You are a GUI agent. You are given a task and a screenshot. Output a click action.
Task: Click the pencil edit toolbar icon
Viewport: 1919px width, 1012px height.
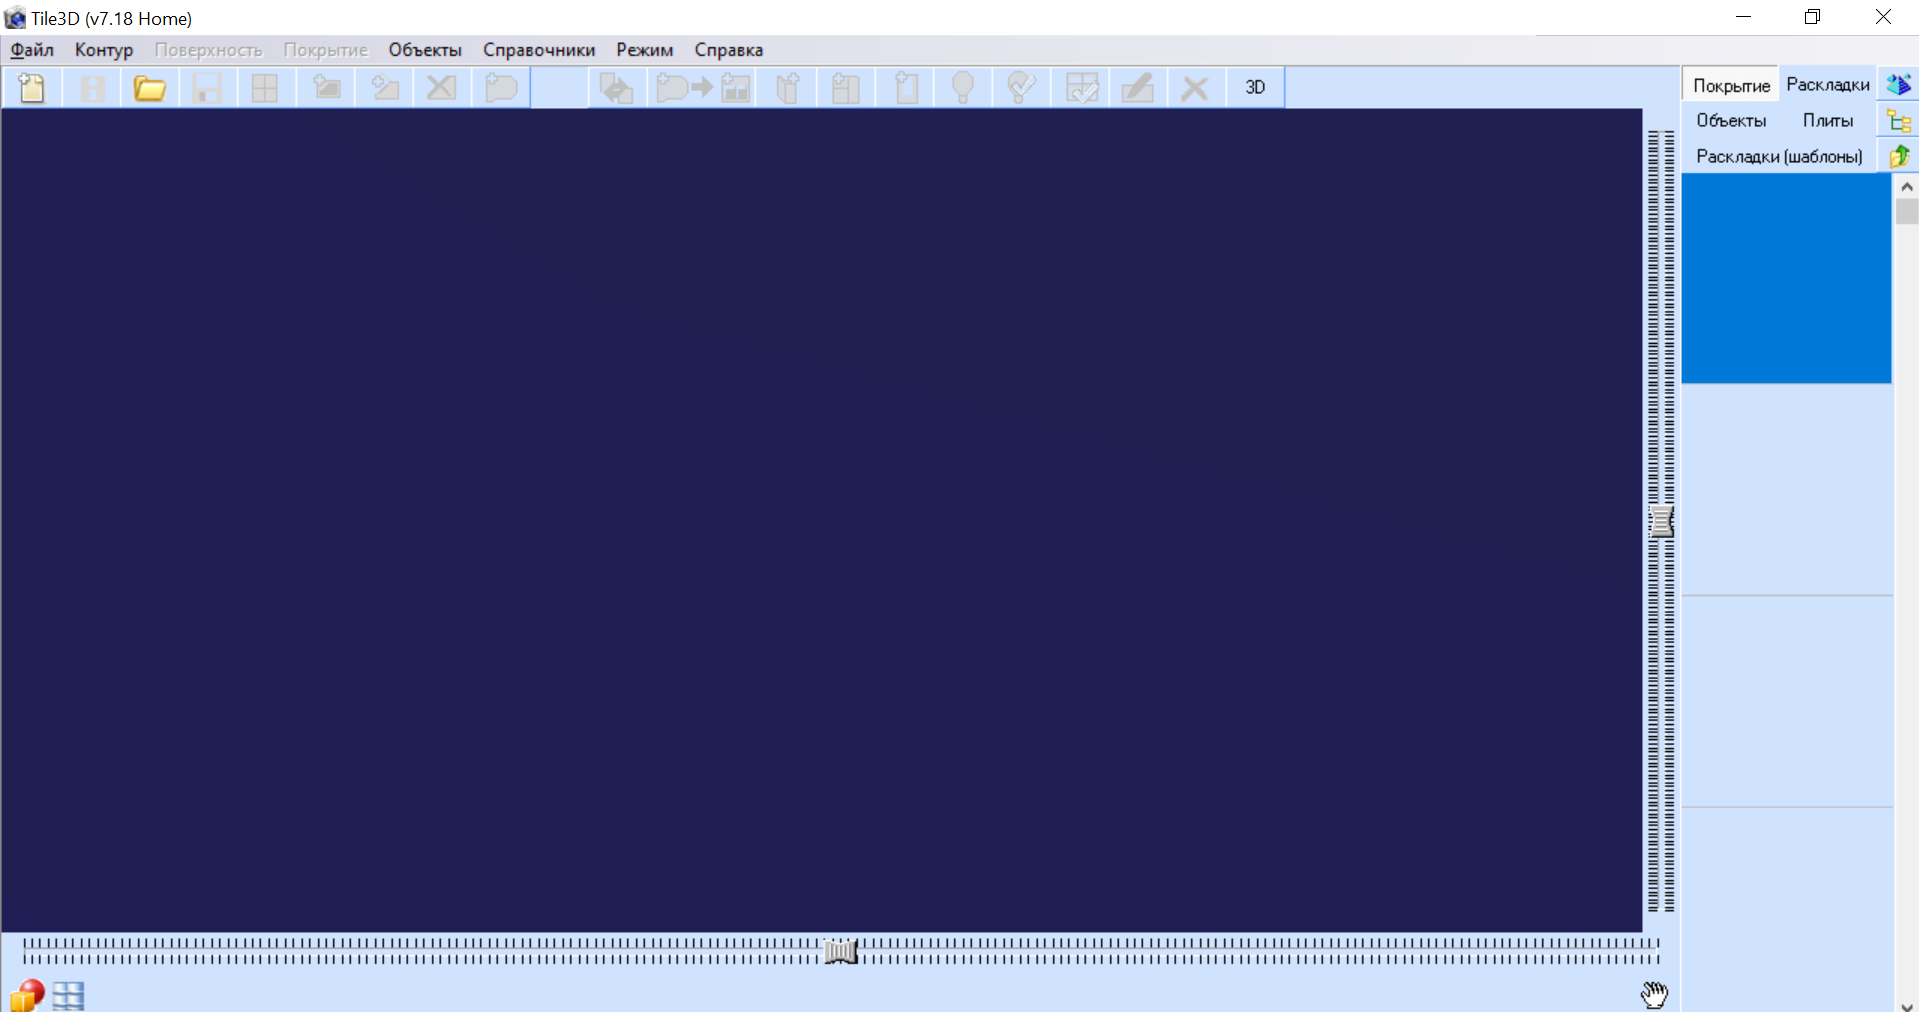tap(1138, 88)
